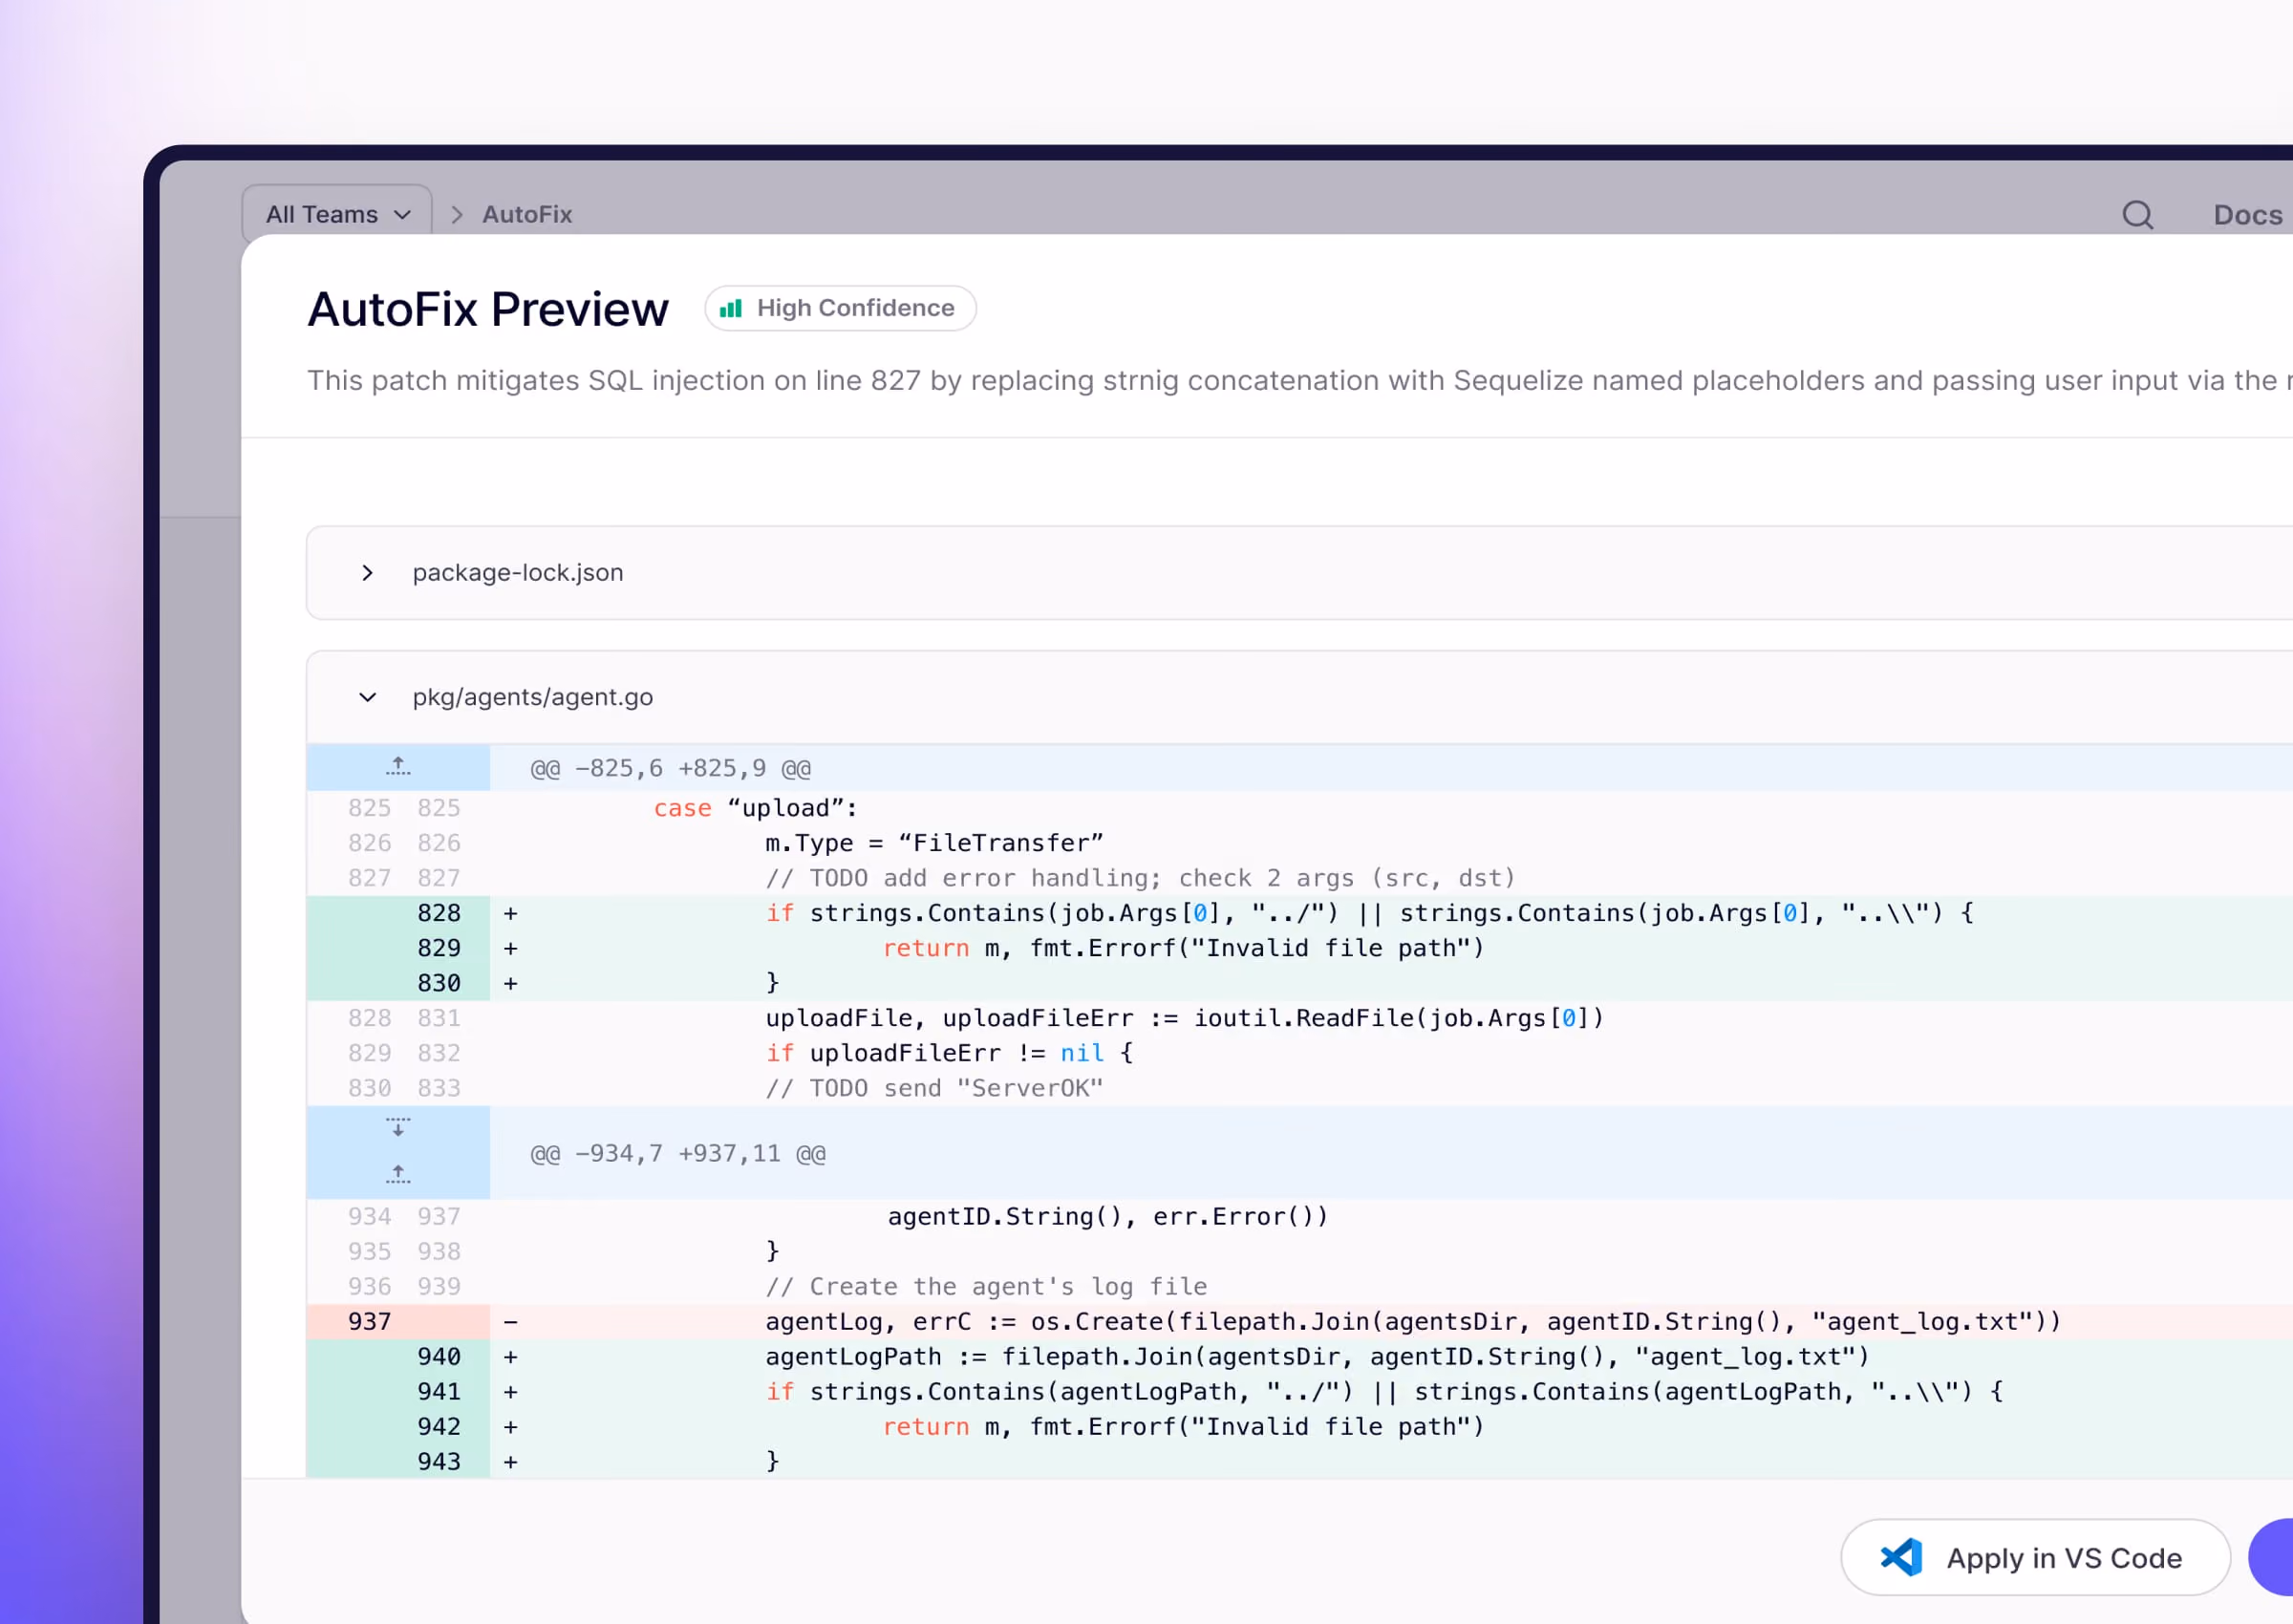Click the Create the agent's log file comment
This screenshot has width=2293, height=1624.
[x=986, y=1286]
